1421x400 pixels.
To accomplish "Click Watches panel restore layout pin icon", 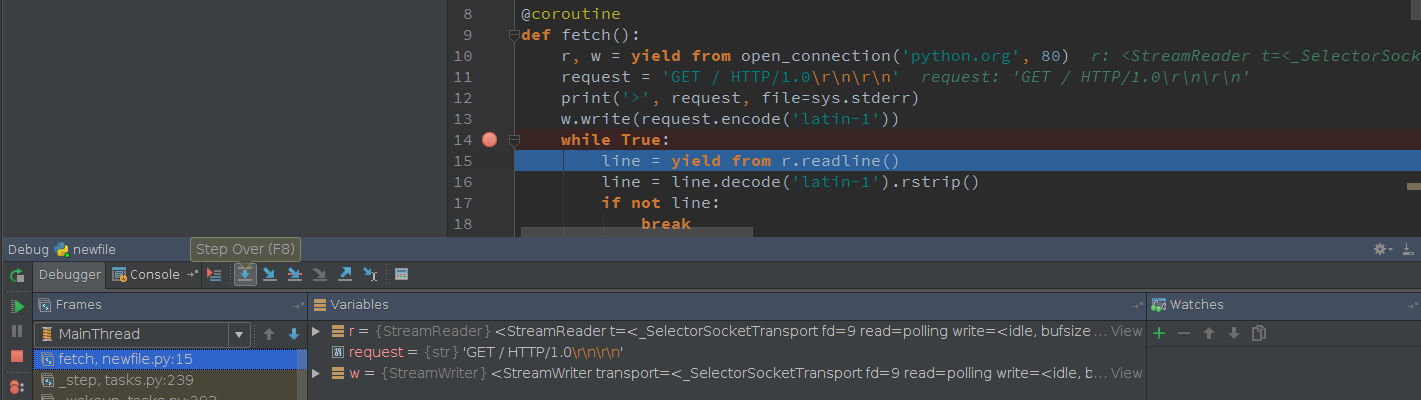I will 1411,306.
